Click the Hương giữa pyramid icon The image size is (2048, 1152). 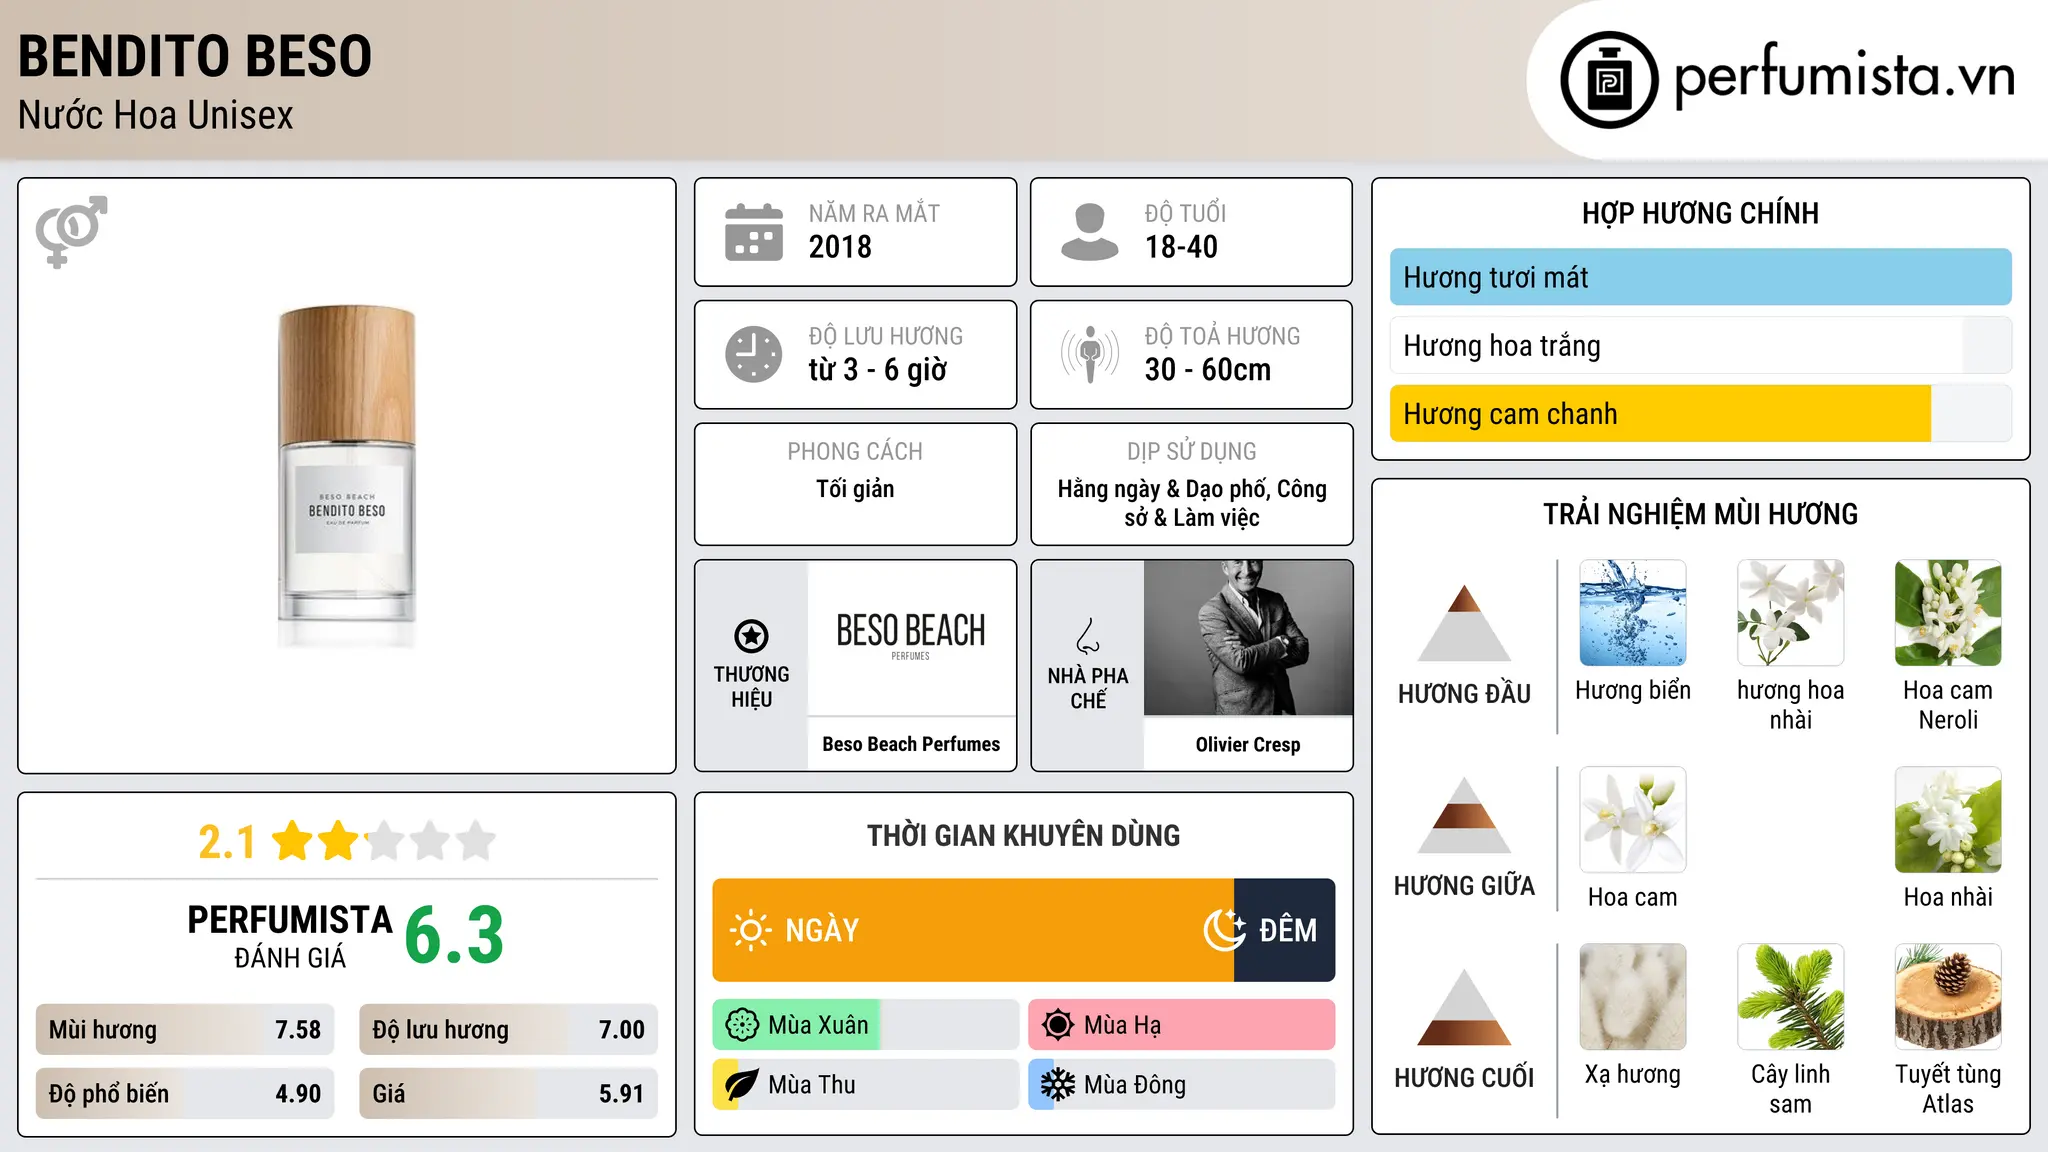(1464, 815)
